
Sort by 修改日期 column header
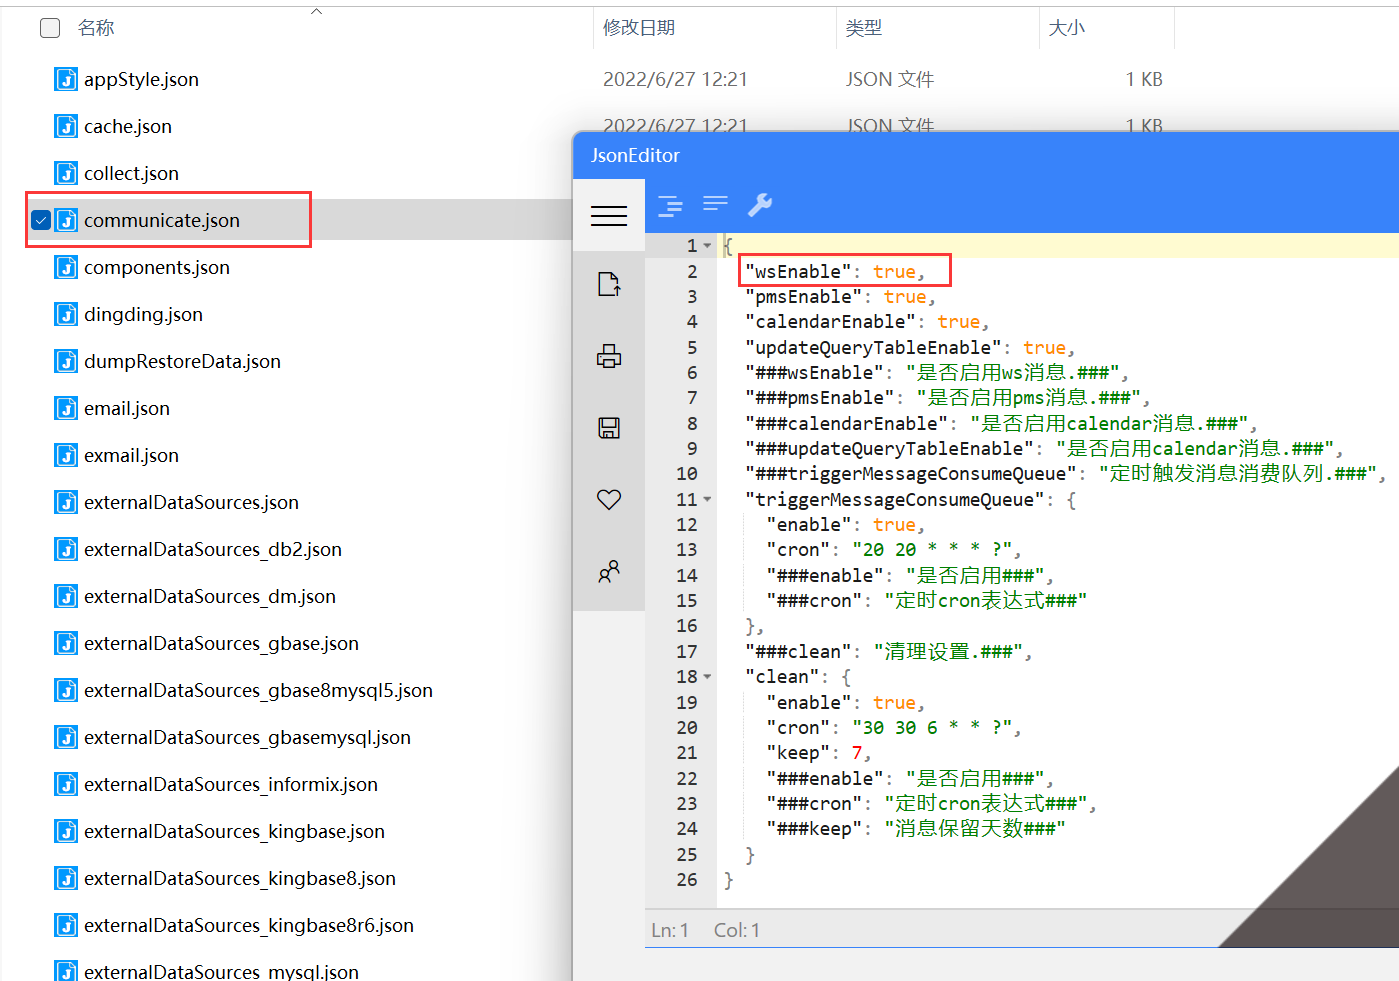[639, 28]
